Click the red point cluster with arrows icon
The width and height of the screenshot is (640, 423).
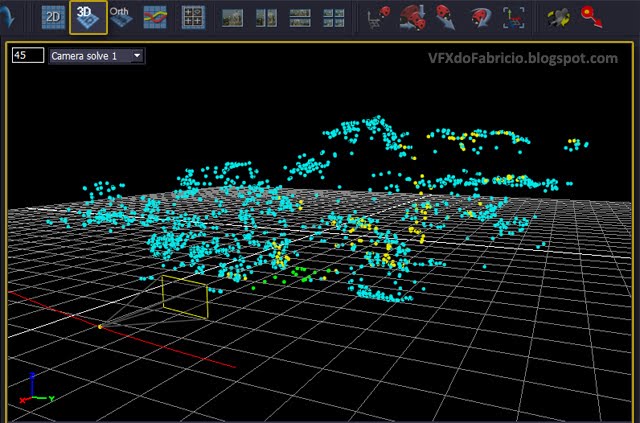coord(413,18)
